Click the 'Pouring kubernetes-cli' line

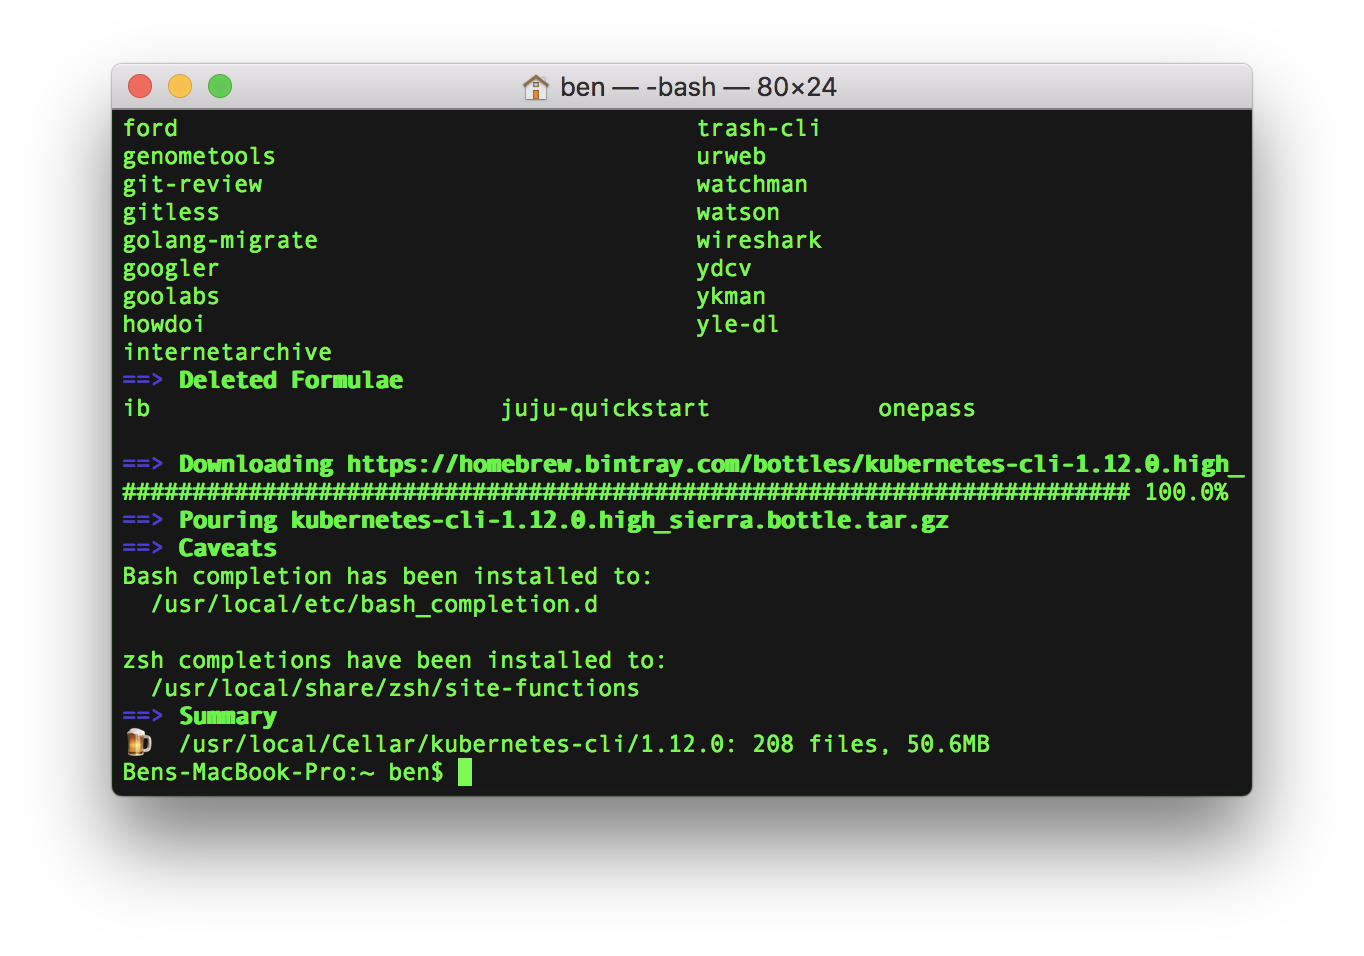(564, 520)
